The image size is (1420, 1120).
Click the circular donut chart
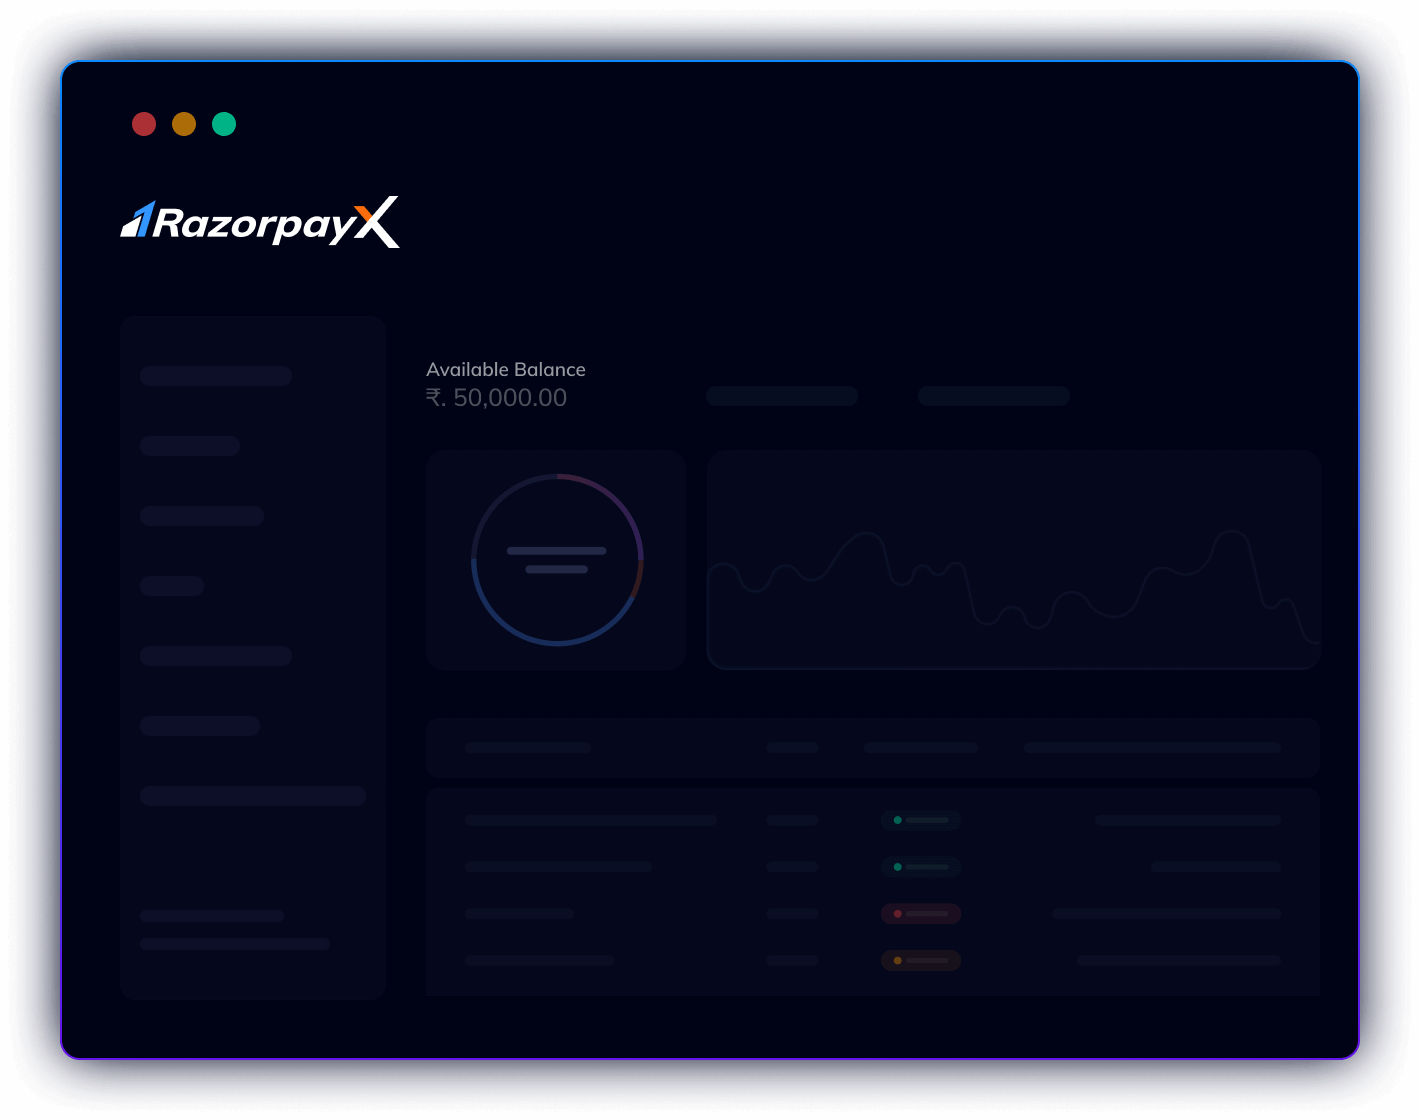pyautogui.click(x=557, y=560)
